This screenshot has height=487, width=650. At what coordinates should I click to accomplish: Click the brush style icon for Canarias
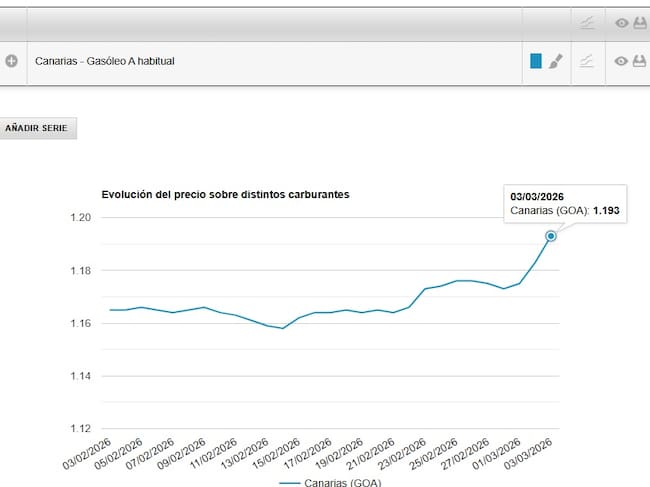pos(557,62)
